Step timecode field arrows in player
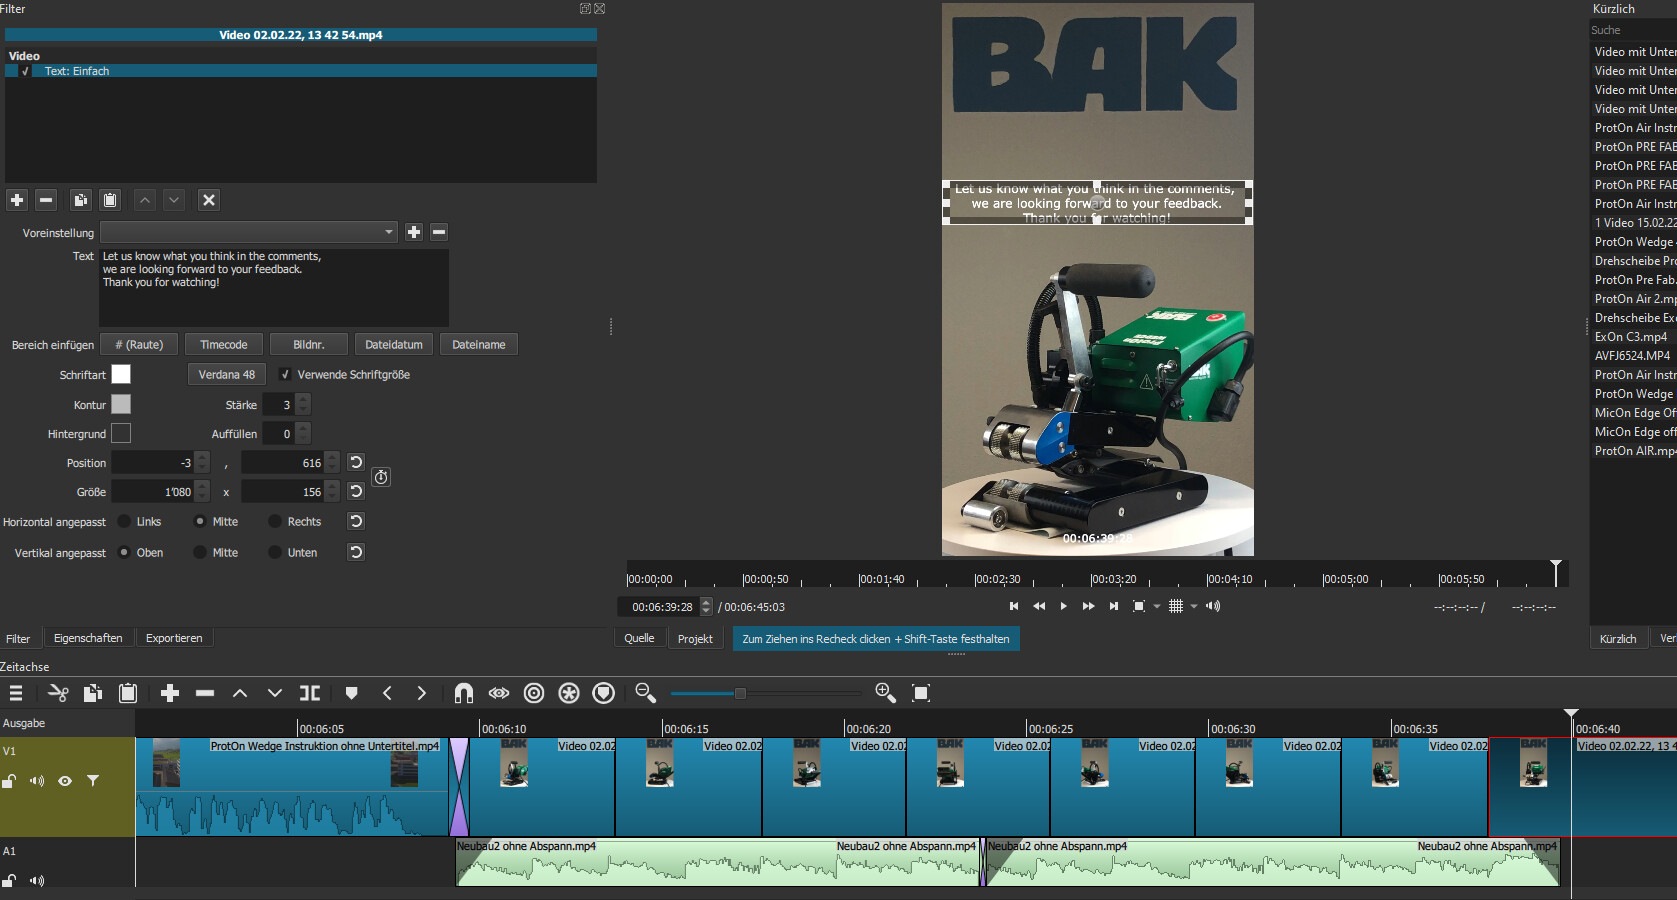The height and width of the screenshot is (900, 1677). click(x=706, y=606)
